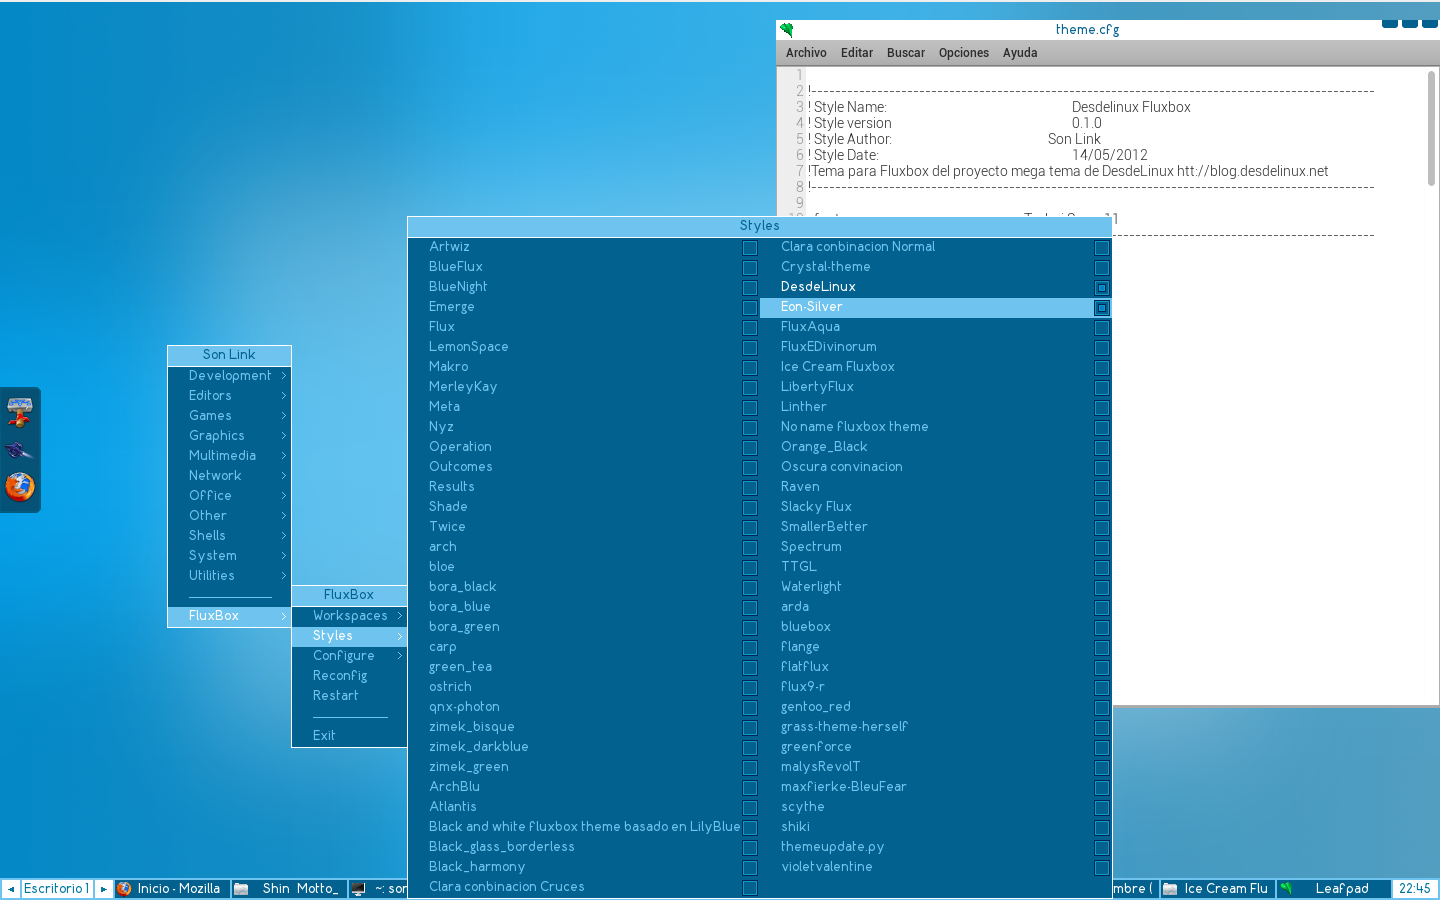Tick the BlueFlux style indicator box
The height and width of the screenshot is (900, 1440).
[750, 268]
